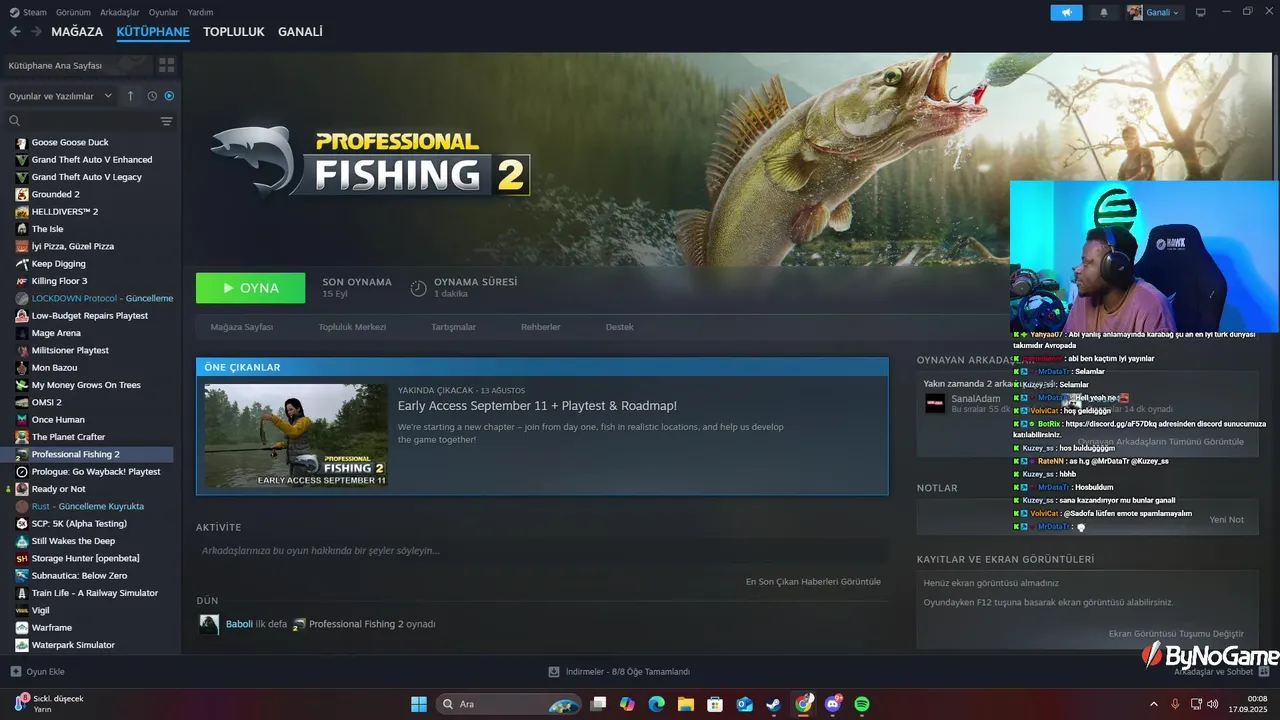Open the Arkadaşlar menu
The height and width of the screenshot is (720, 1280).
(120, 13)
